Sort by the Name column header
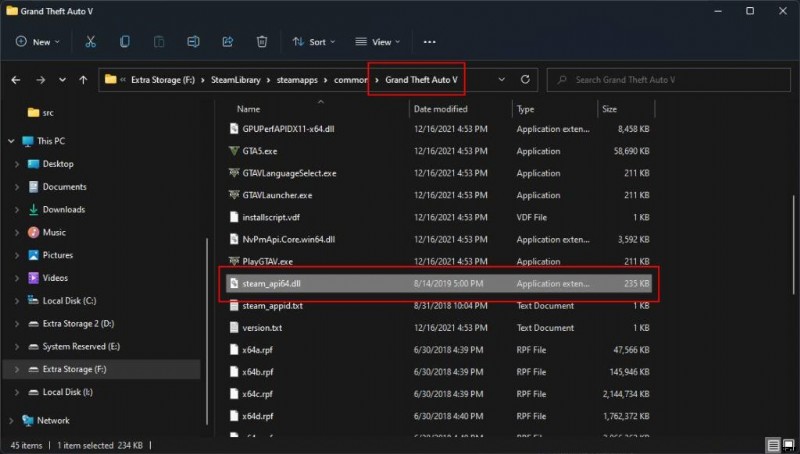The height and width of the screenshot is (454, 800). pyautogui.click(x=248, y=109)
